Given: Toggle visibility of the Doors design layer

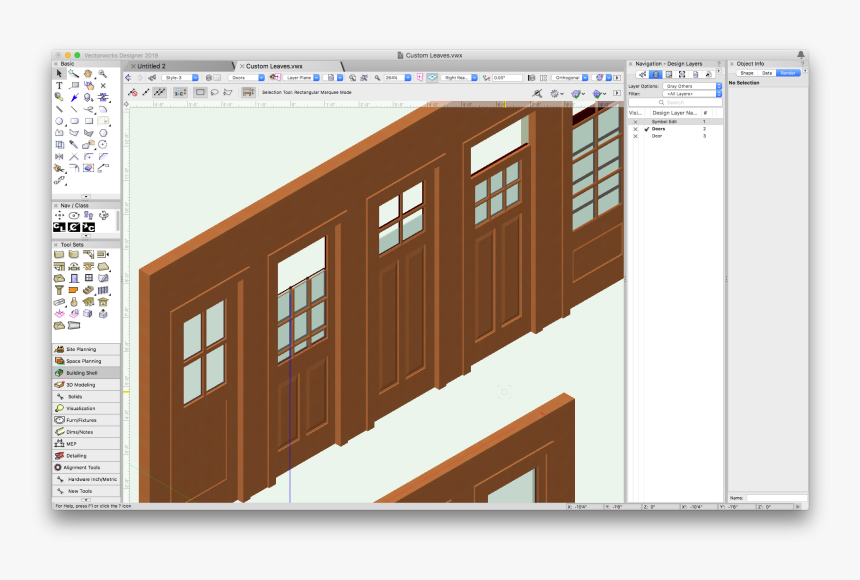Looking at the screenshot, I should [x=636, y=129].
